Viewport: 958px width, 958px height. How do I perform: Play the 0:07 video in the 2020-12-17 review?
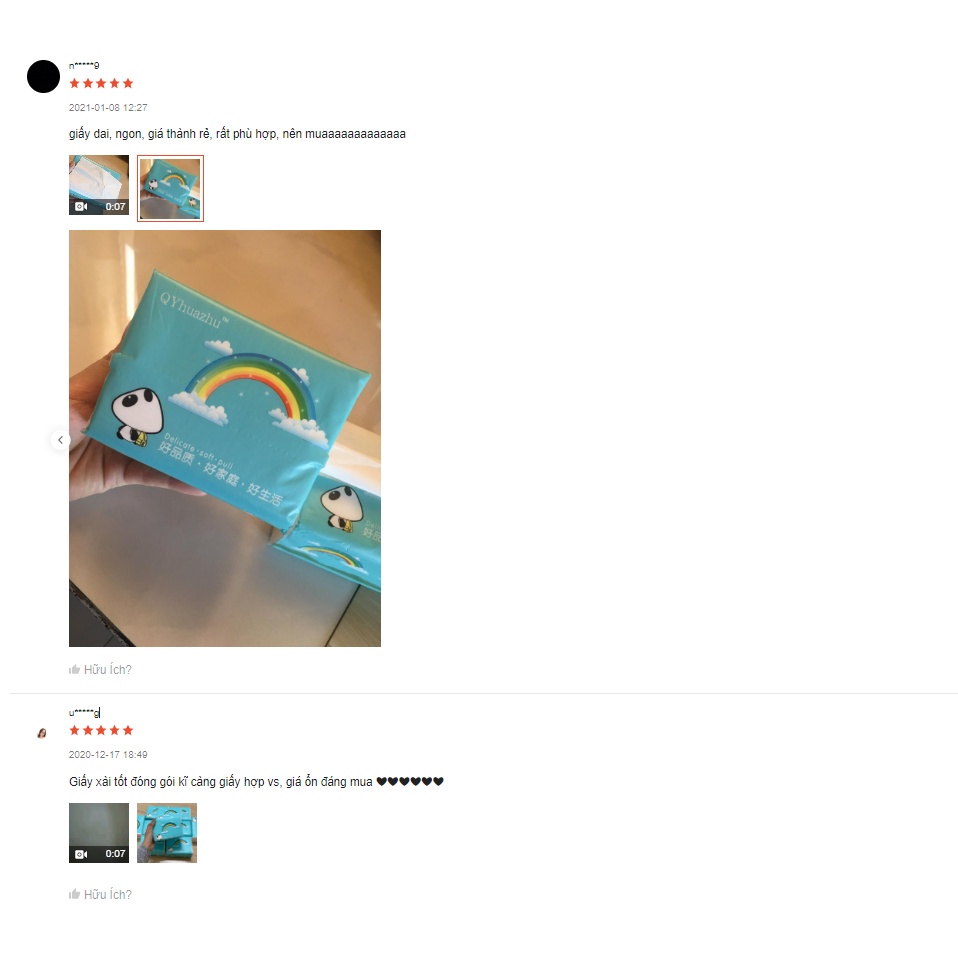pos(99,833)
